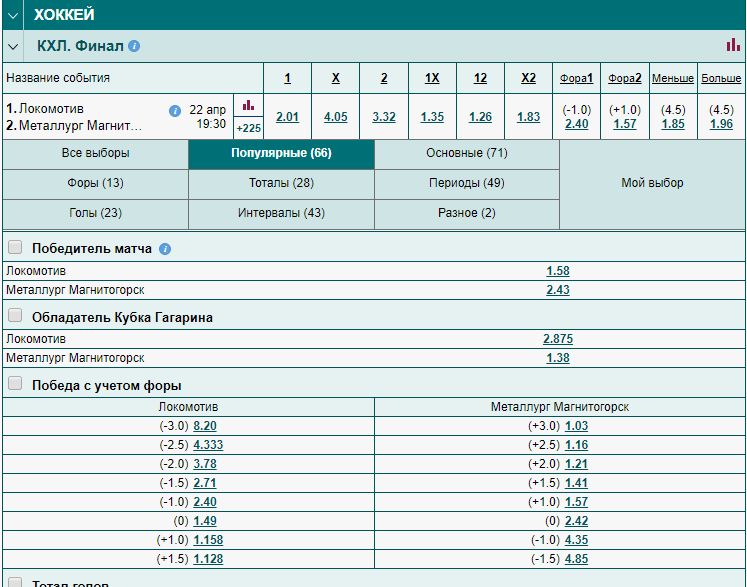The width and height of the screenshot is (747, 587).
Task: Select Локомотив handicap (-2.0) odds 3.78
Action: click(205, 464)
